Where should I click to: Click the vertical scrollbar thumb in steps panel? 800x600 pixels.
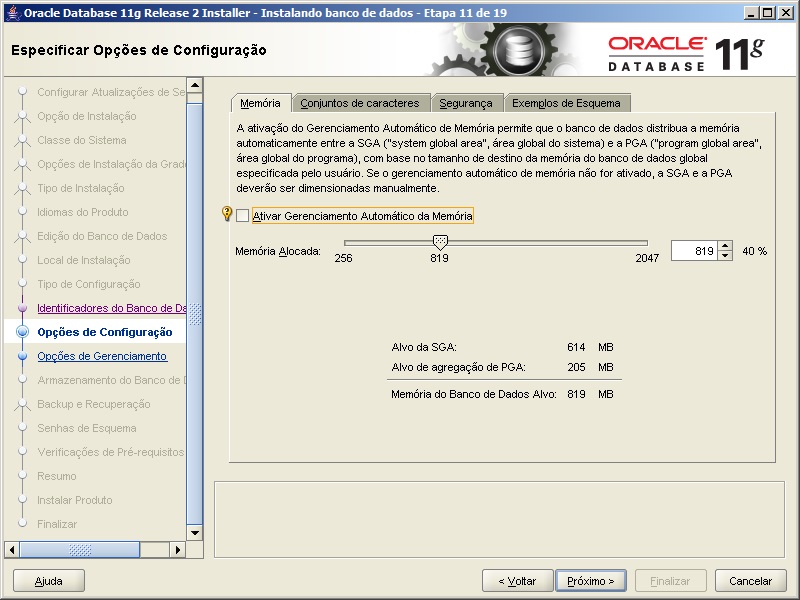coord(195,314)
